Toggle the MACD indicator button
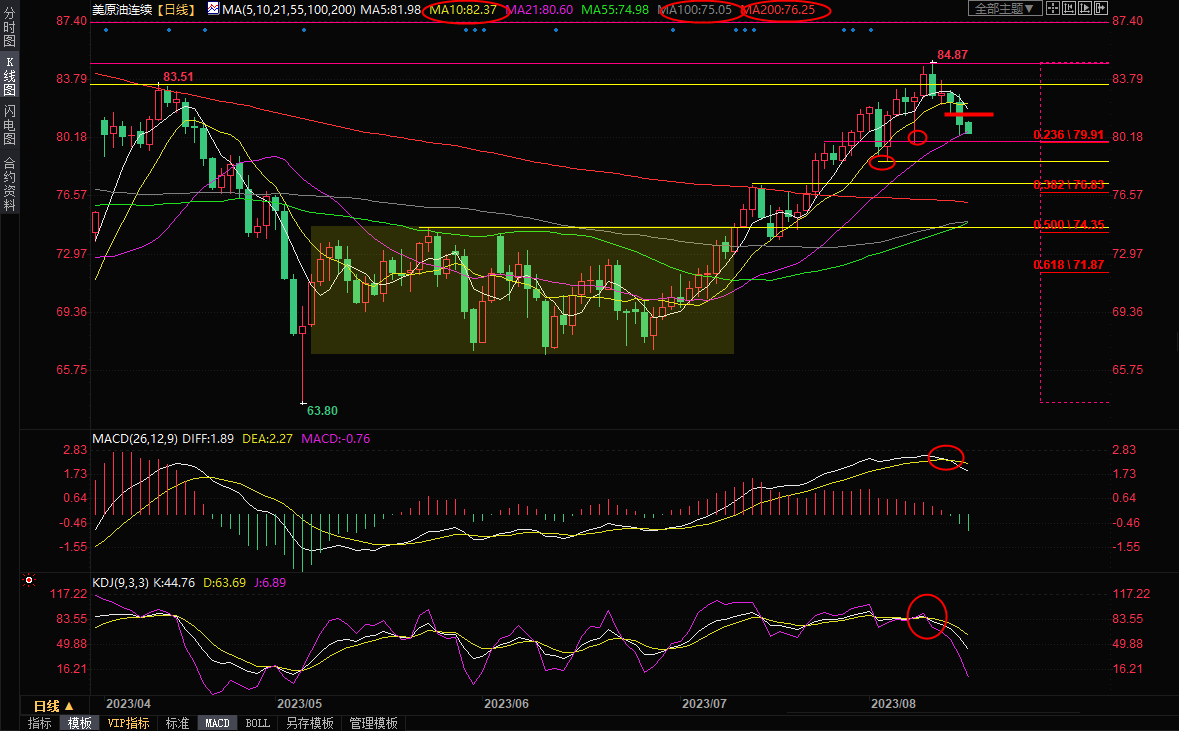Viewport: 1179px width, 731px height. (217, 723)
